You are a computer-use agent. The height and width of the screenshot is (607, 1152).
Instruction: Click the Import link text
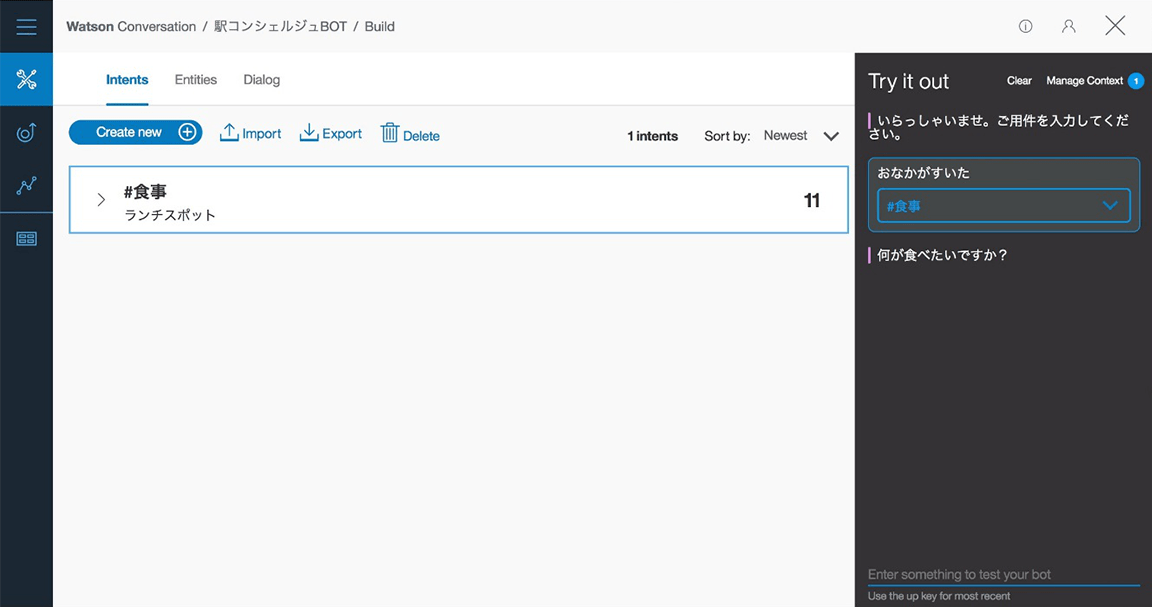(x=262, y=134)
